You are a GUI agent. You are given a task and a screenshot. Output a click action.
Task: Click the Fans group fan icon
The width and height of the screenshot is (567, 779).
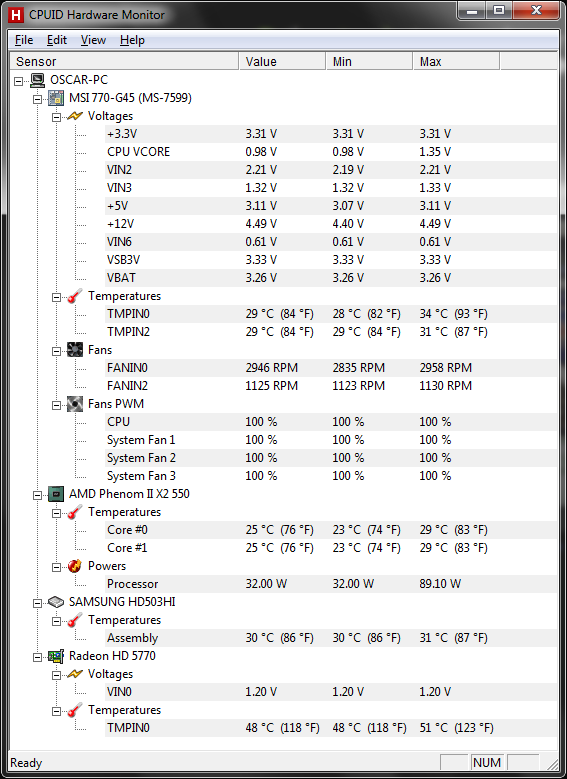coord(75,350)
